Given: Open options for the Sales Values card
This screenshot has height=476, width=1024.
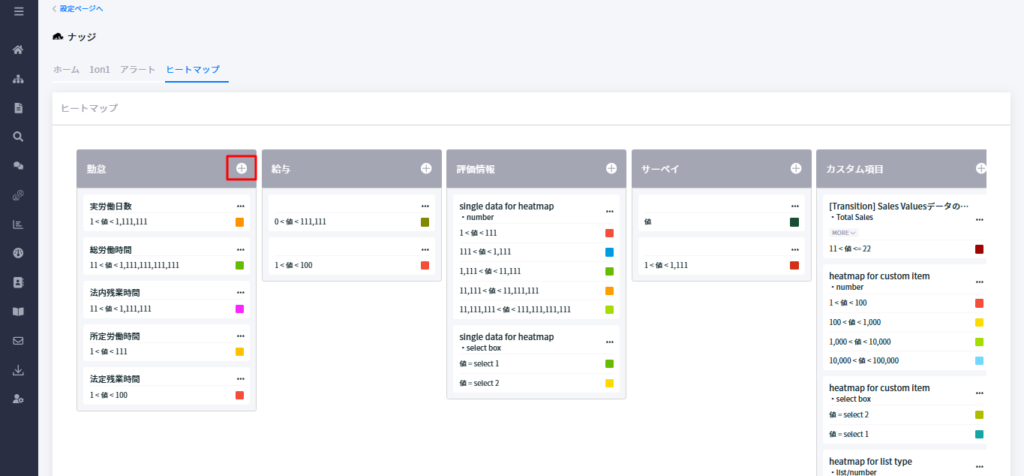Looking at the screenshot, I should click(x=980, y=219).
